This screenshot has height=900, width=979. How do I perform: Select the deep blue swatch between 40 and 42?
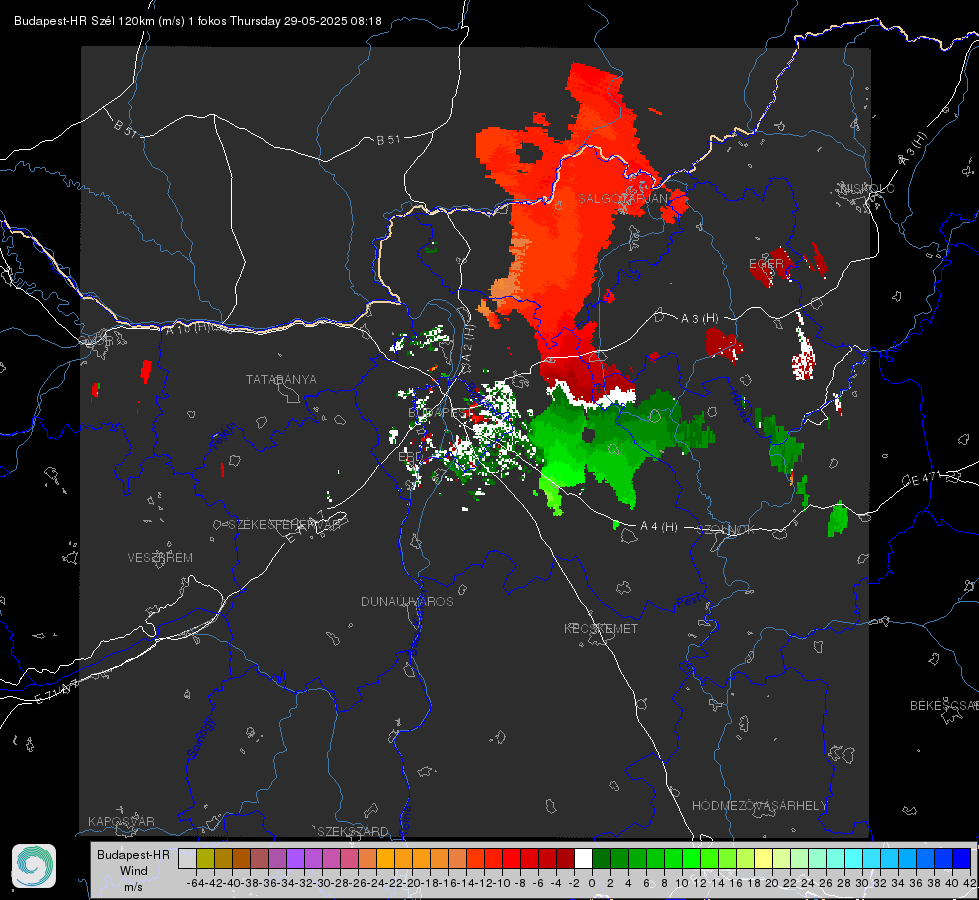(x=961, y=858)
